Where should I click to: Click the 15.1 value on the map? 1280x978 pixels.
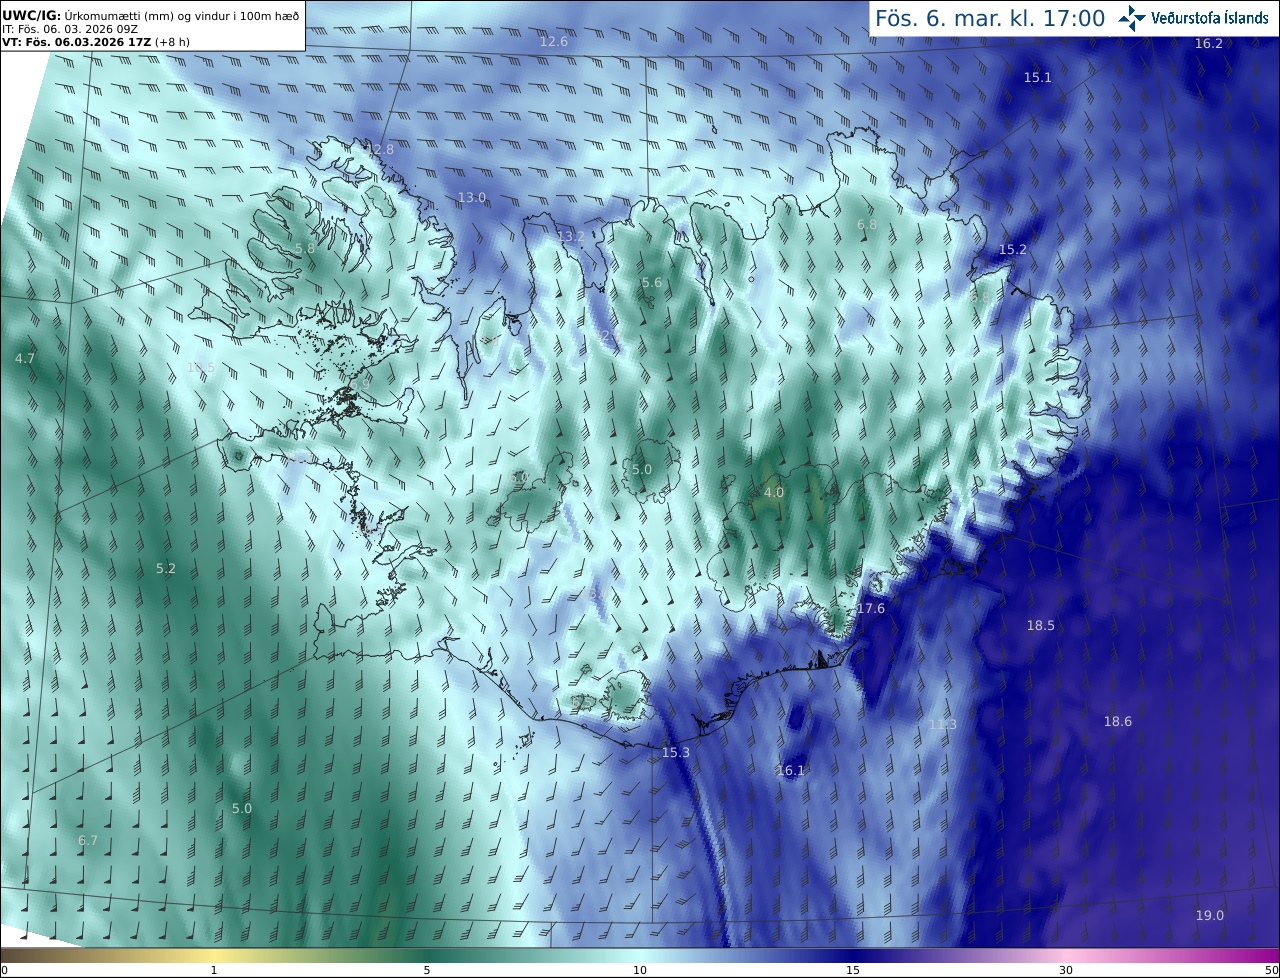point(1038,77)
